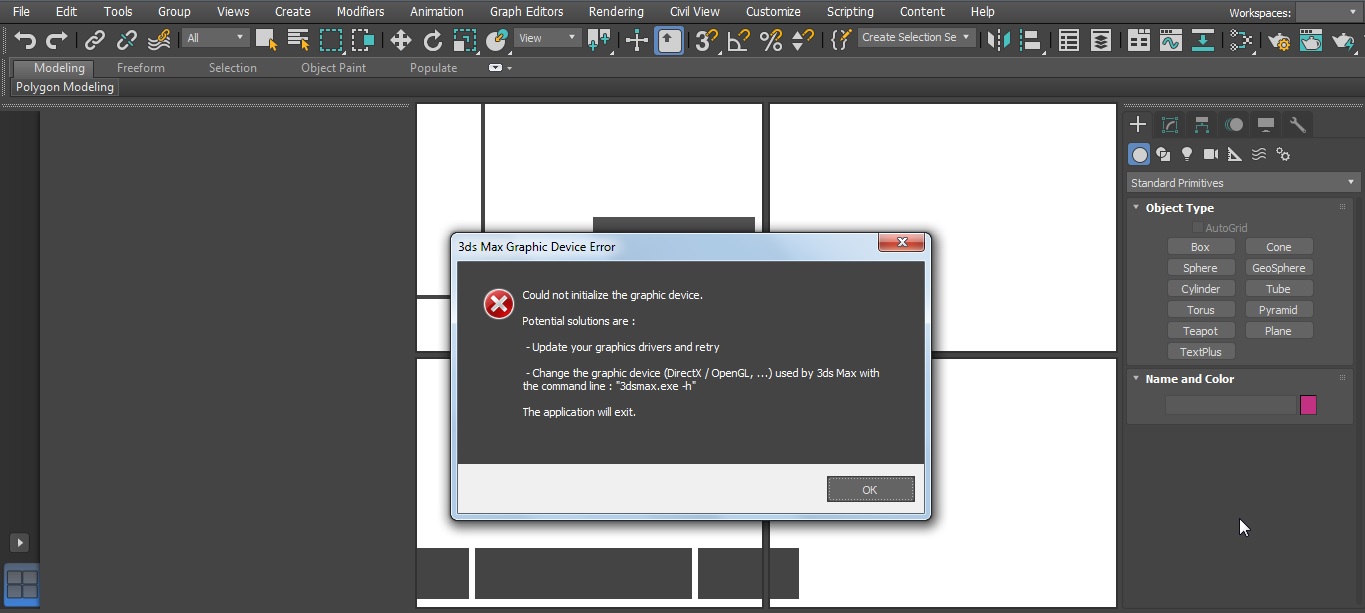Click OK in Graphic Device Error dialog
This screenshot has width=1365, height=613.
point(870,489)
